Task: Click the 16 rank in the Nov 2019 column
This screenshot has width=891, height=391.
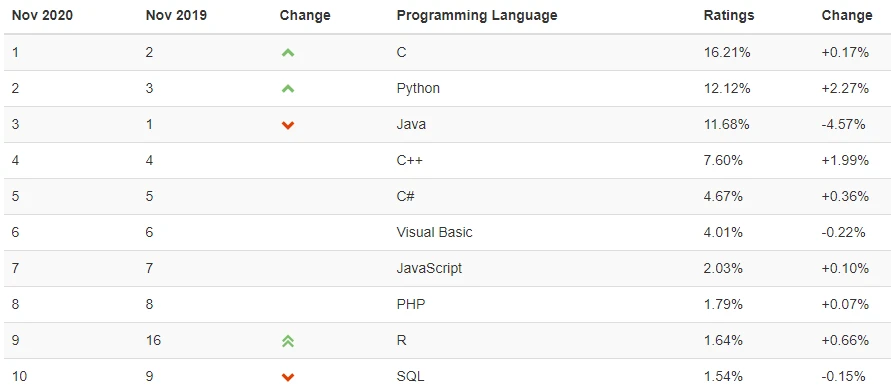Action: (153, 340)
